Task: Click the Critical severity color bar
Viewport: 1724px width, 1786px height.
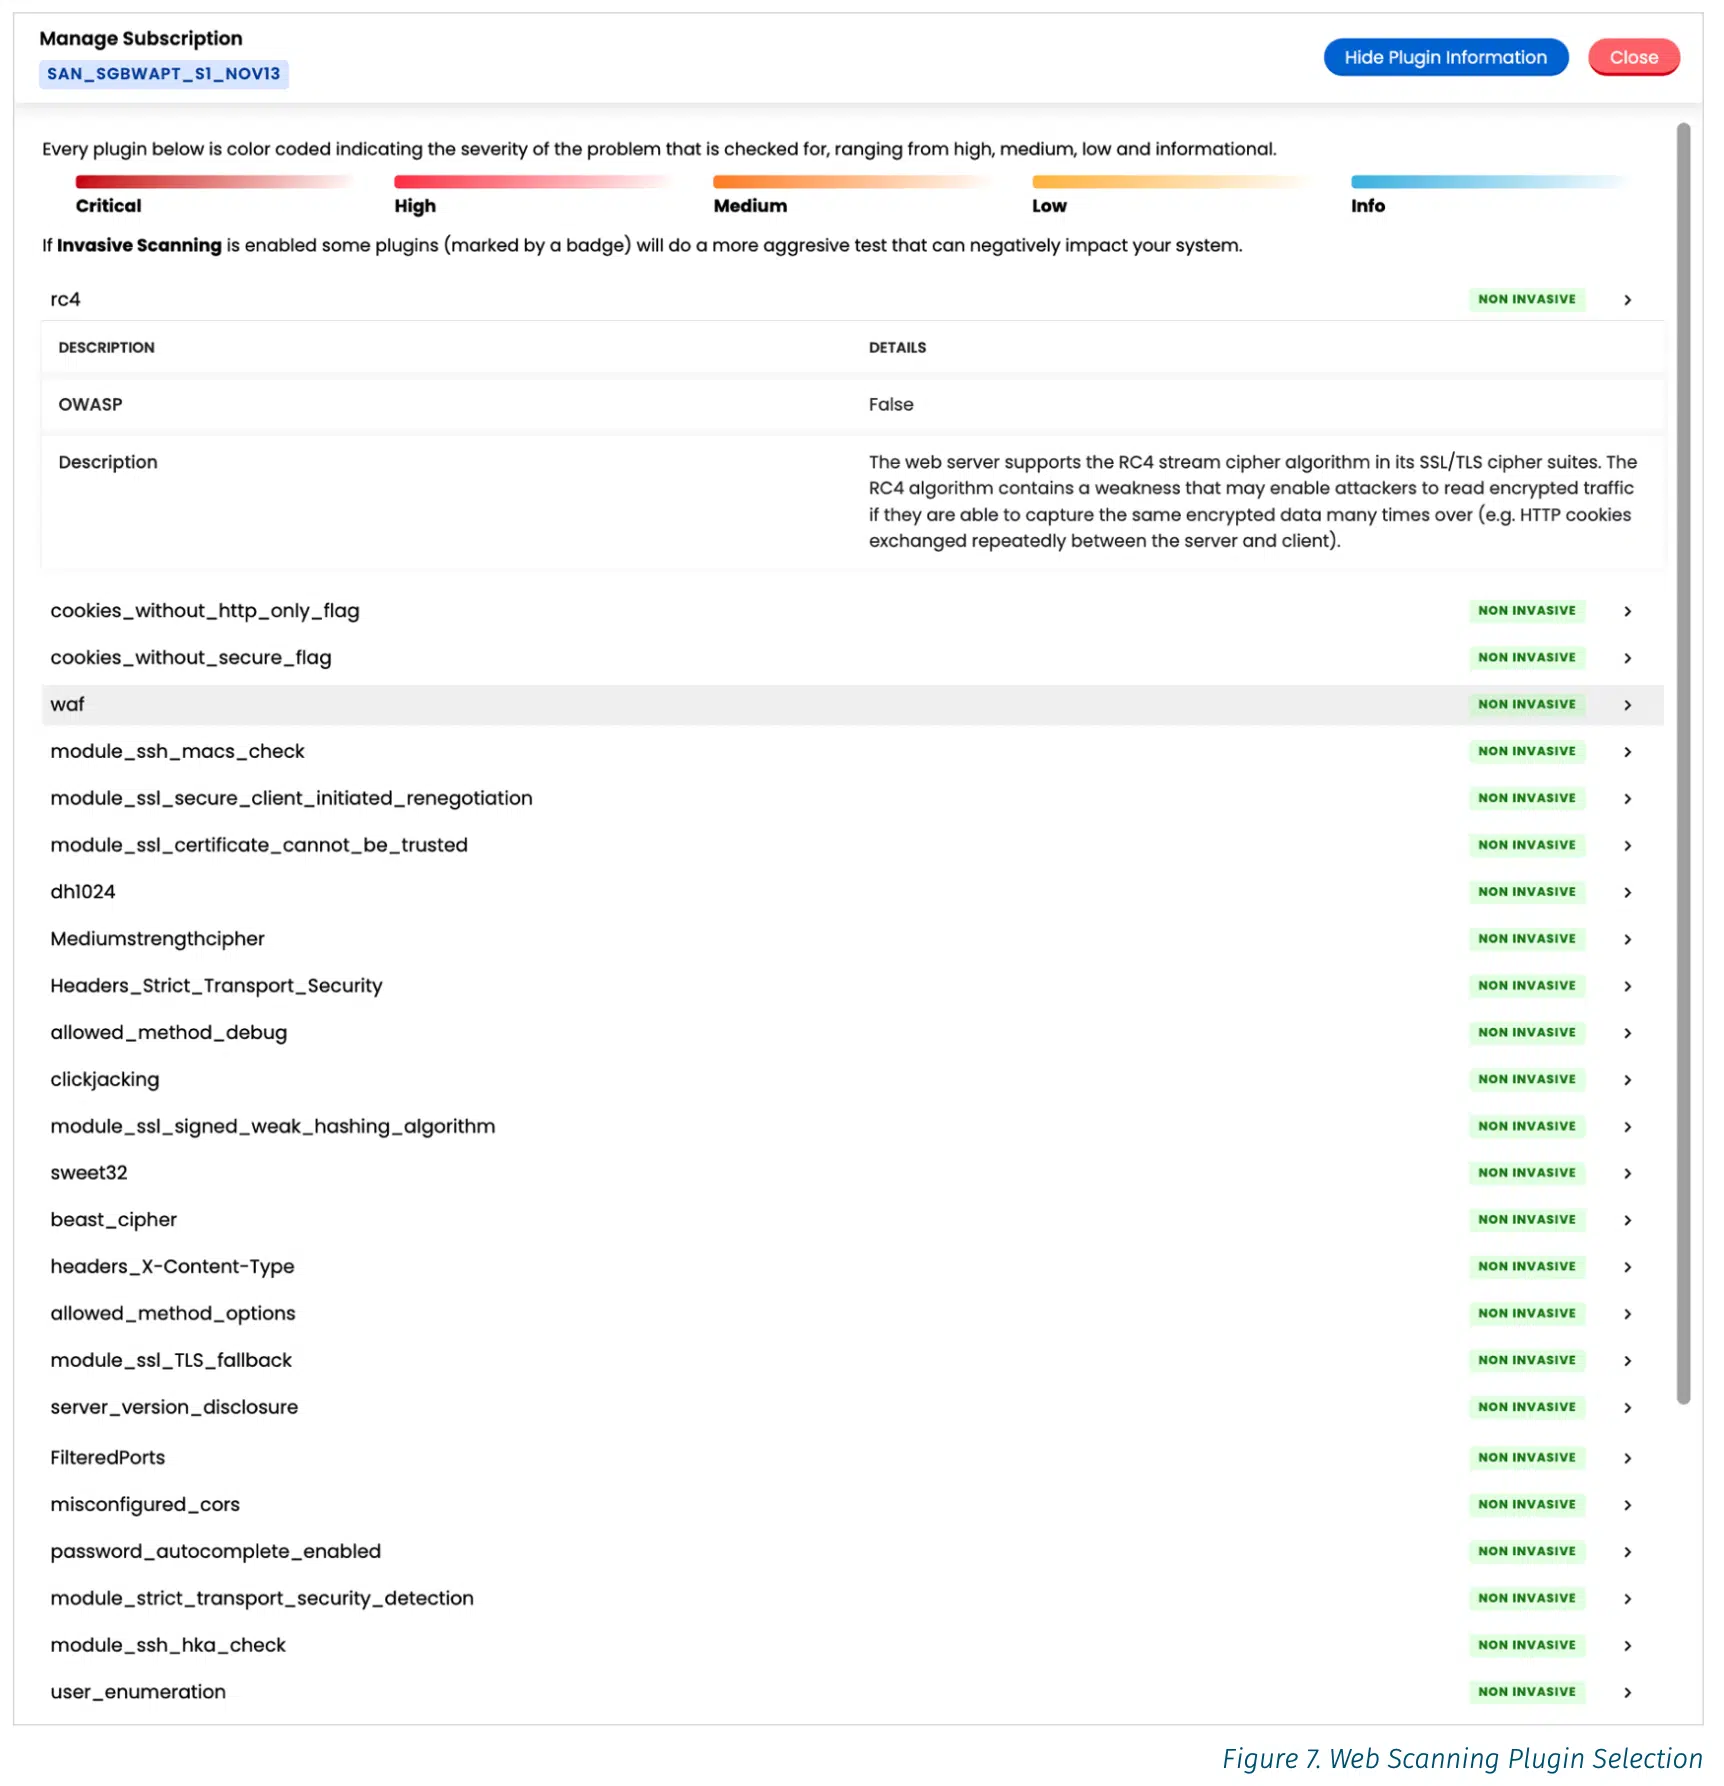Action: coord(214,182)
